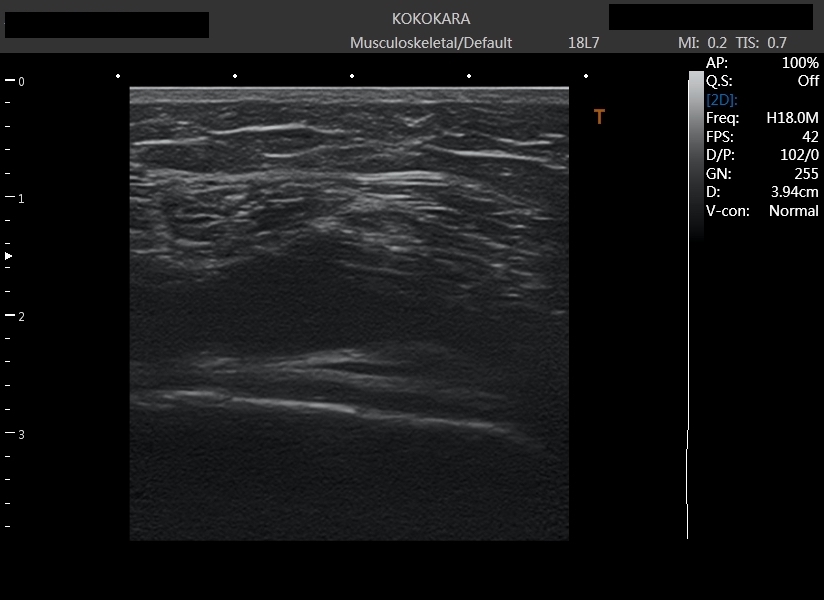Click the ultrasound image area
Viewport: 824px width, 600px height.
point(349,313)
